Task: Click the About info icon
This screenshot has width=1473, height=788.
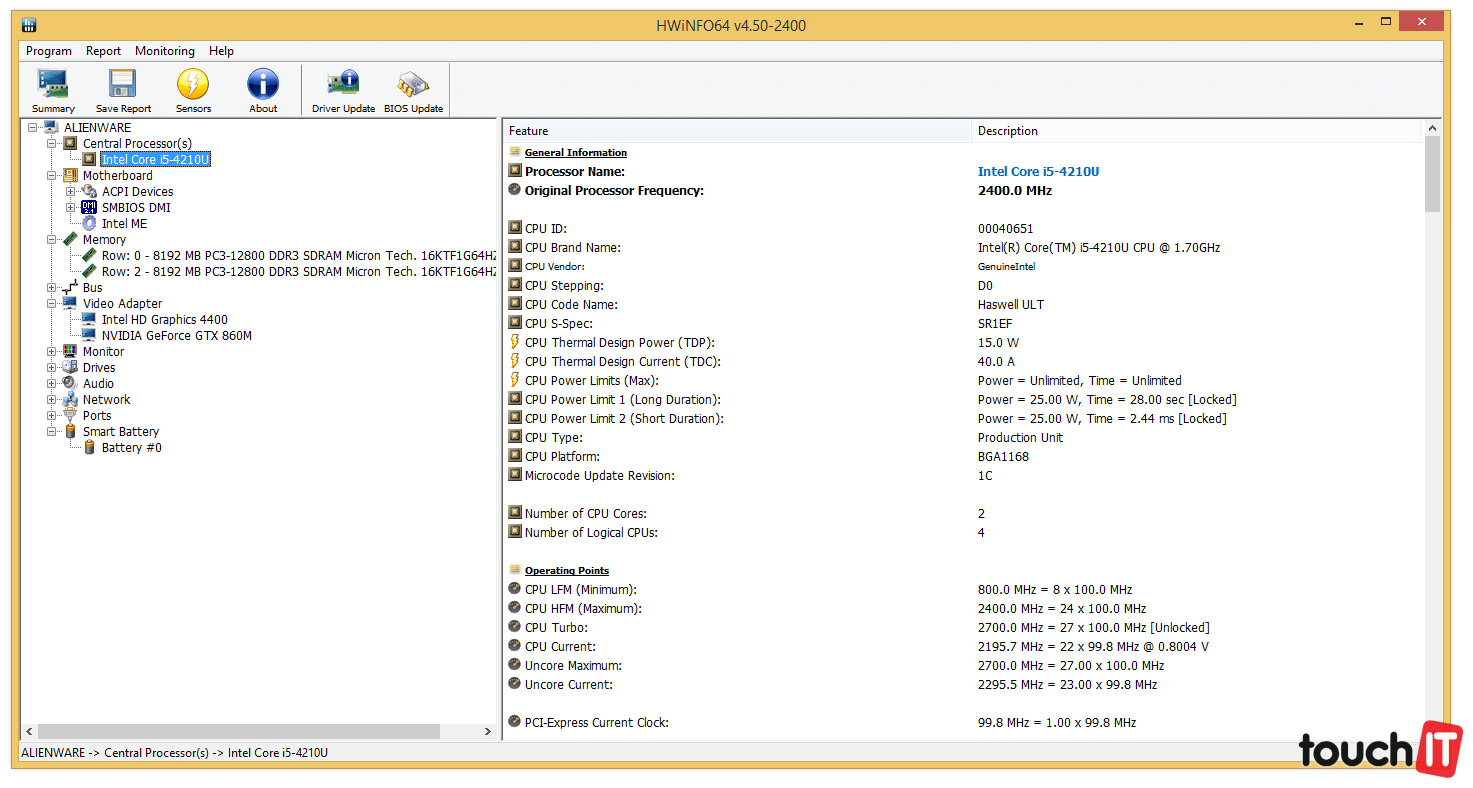Action: click(263, 84)
